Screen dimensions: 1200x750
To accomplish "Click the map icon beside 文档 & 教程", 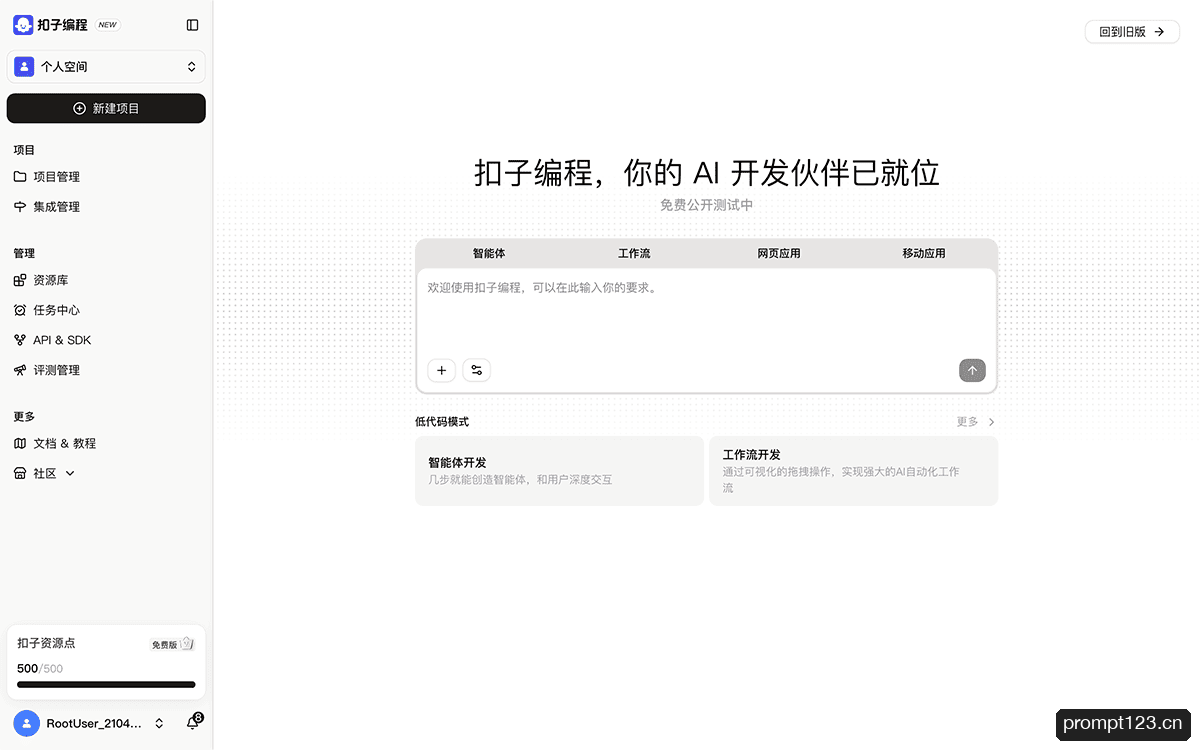I will [20, 443].
